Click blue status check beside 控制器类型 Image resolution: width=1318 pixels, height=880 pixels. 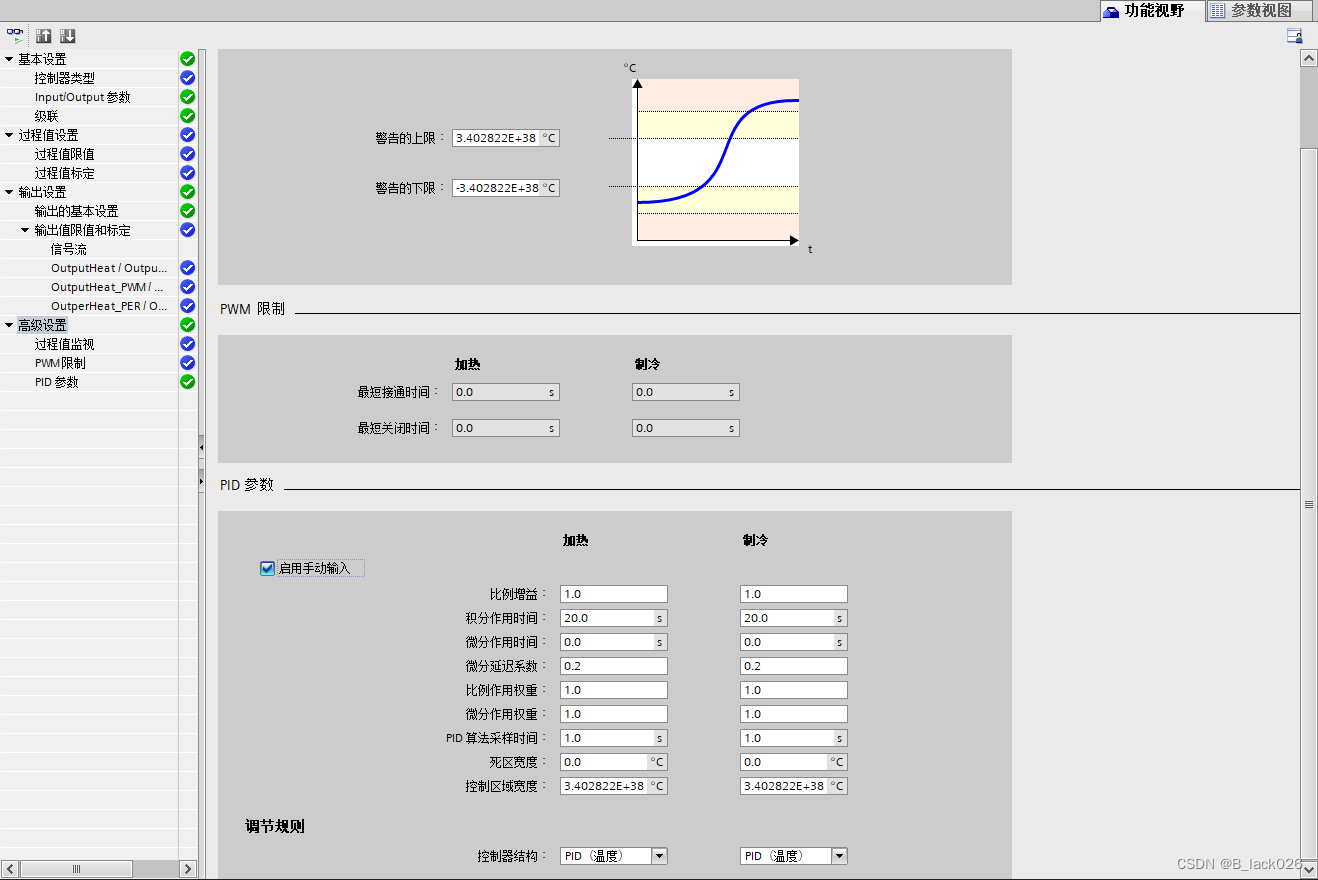coord(187,78)
